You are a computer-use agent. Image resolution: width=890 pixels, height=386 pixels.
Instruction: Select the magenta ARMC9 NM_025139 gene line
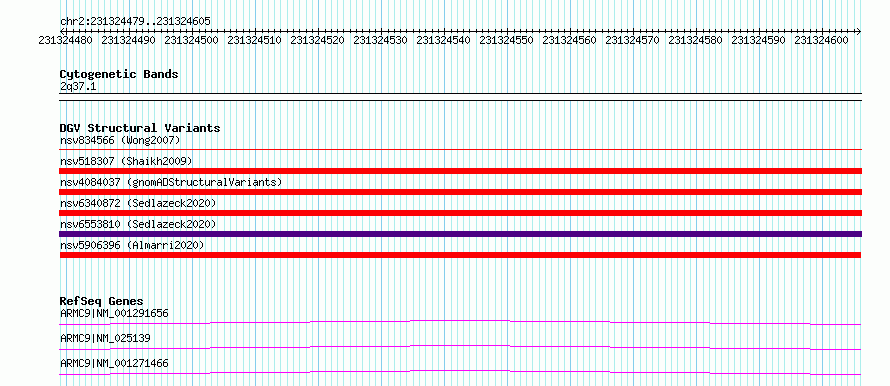point(460,347)
